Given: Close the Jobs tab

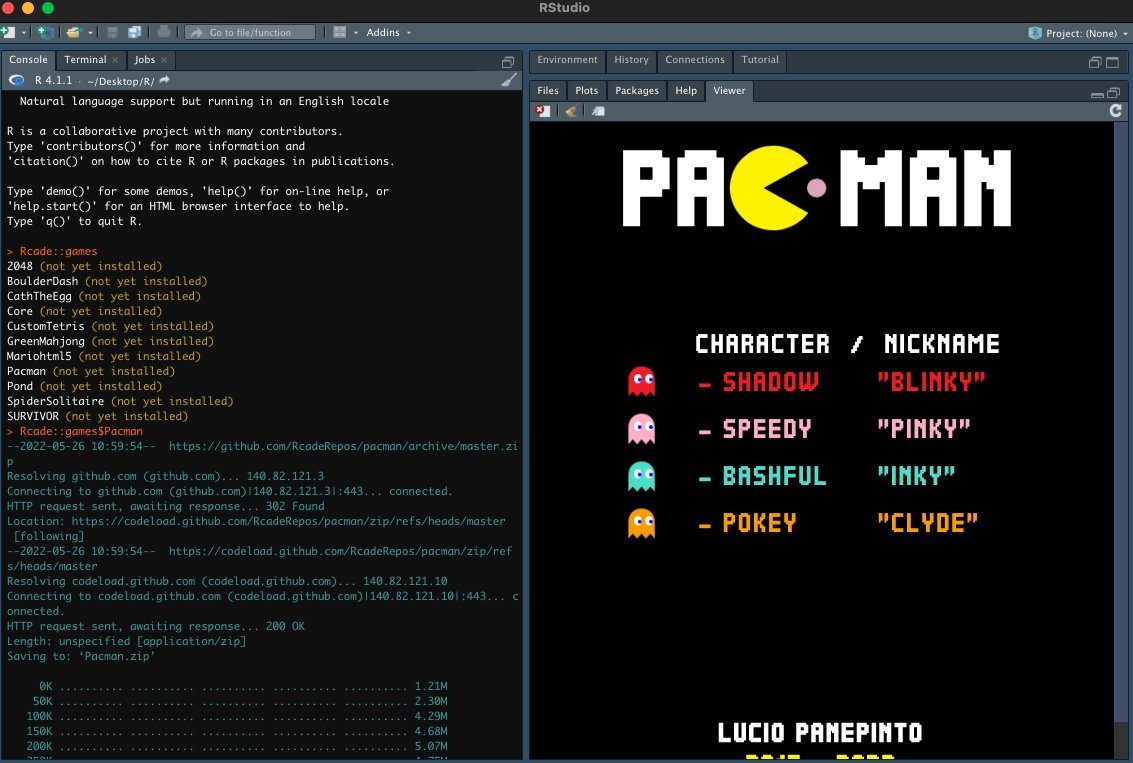Looking at the screenshot, I should click(x=164, y=60).
